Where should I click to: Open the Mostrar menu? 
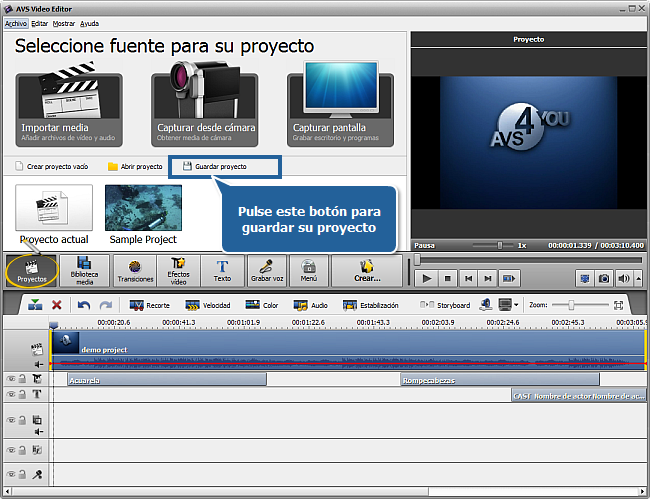(x=63, y=24)
